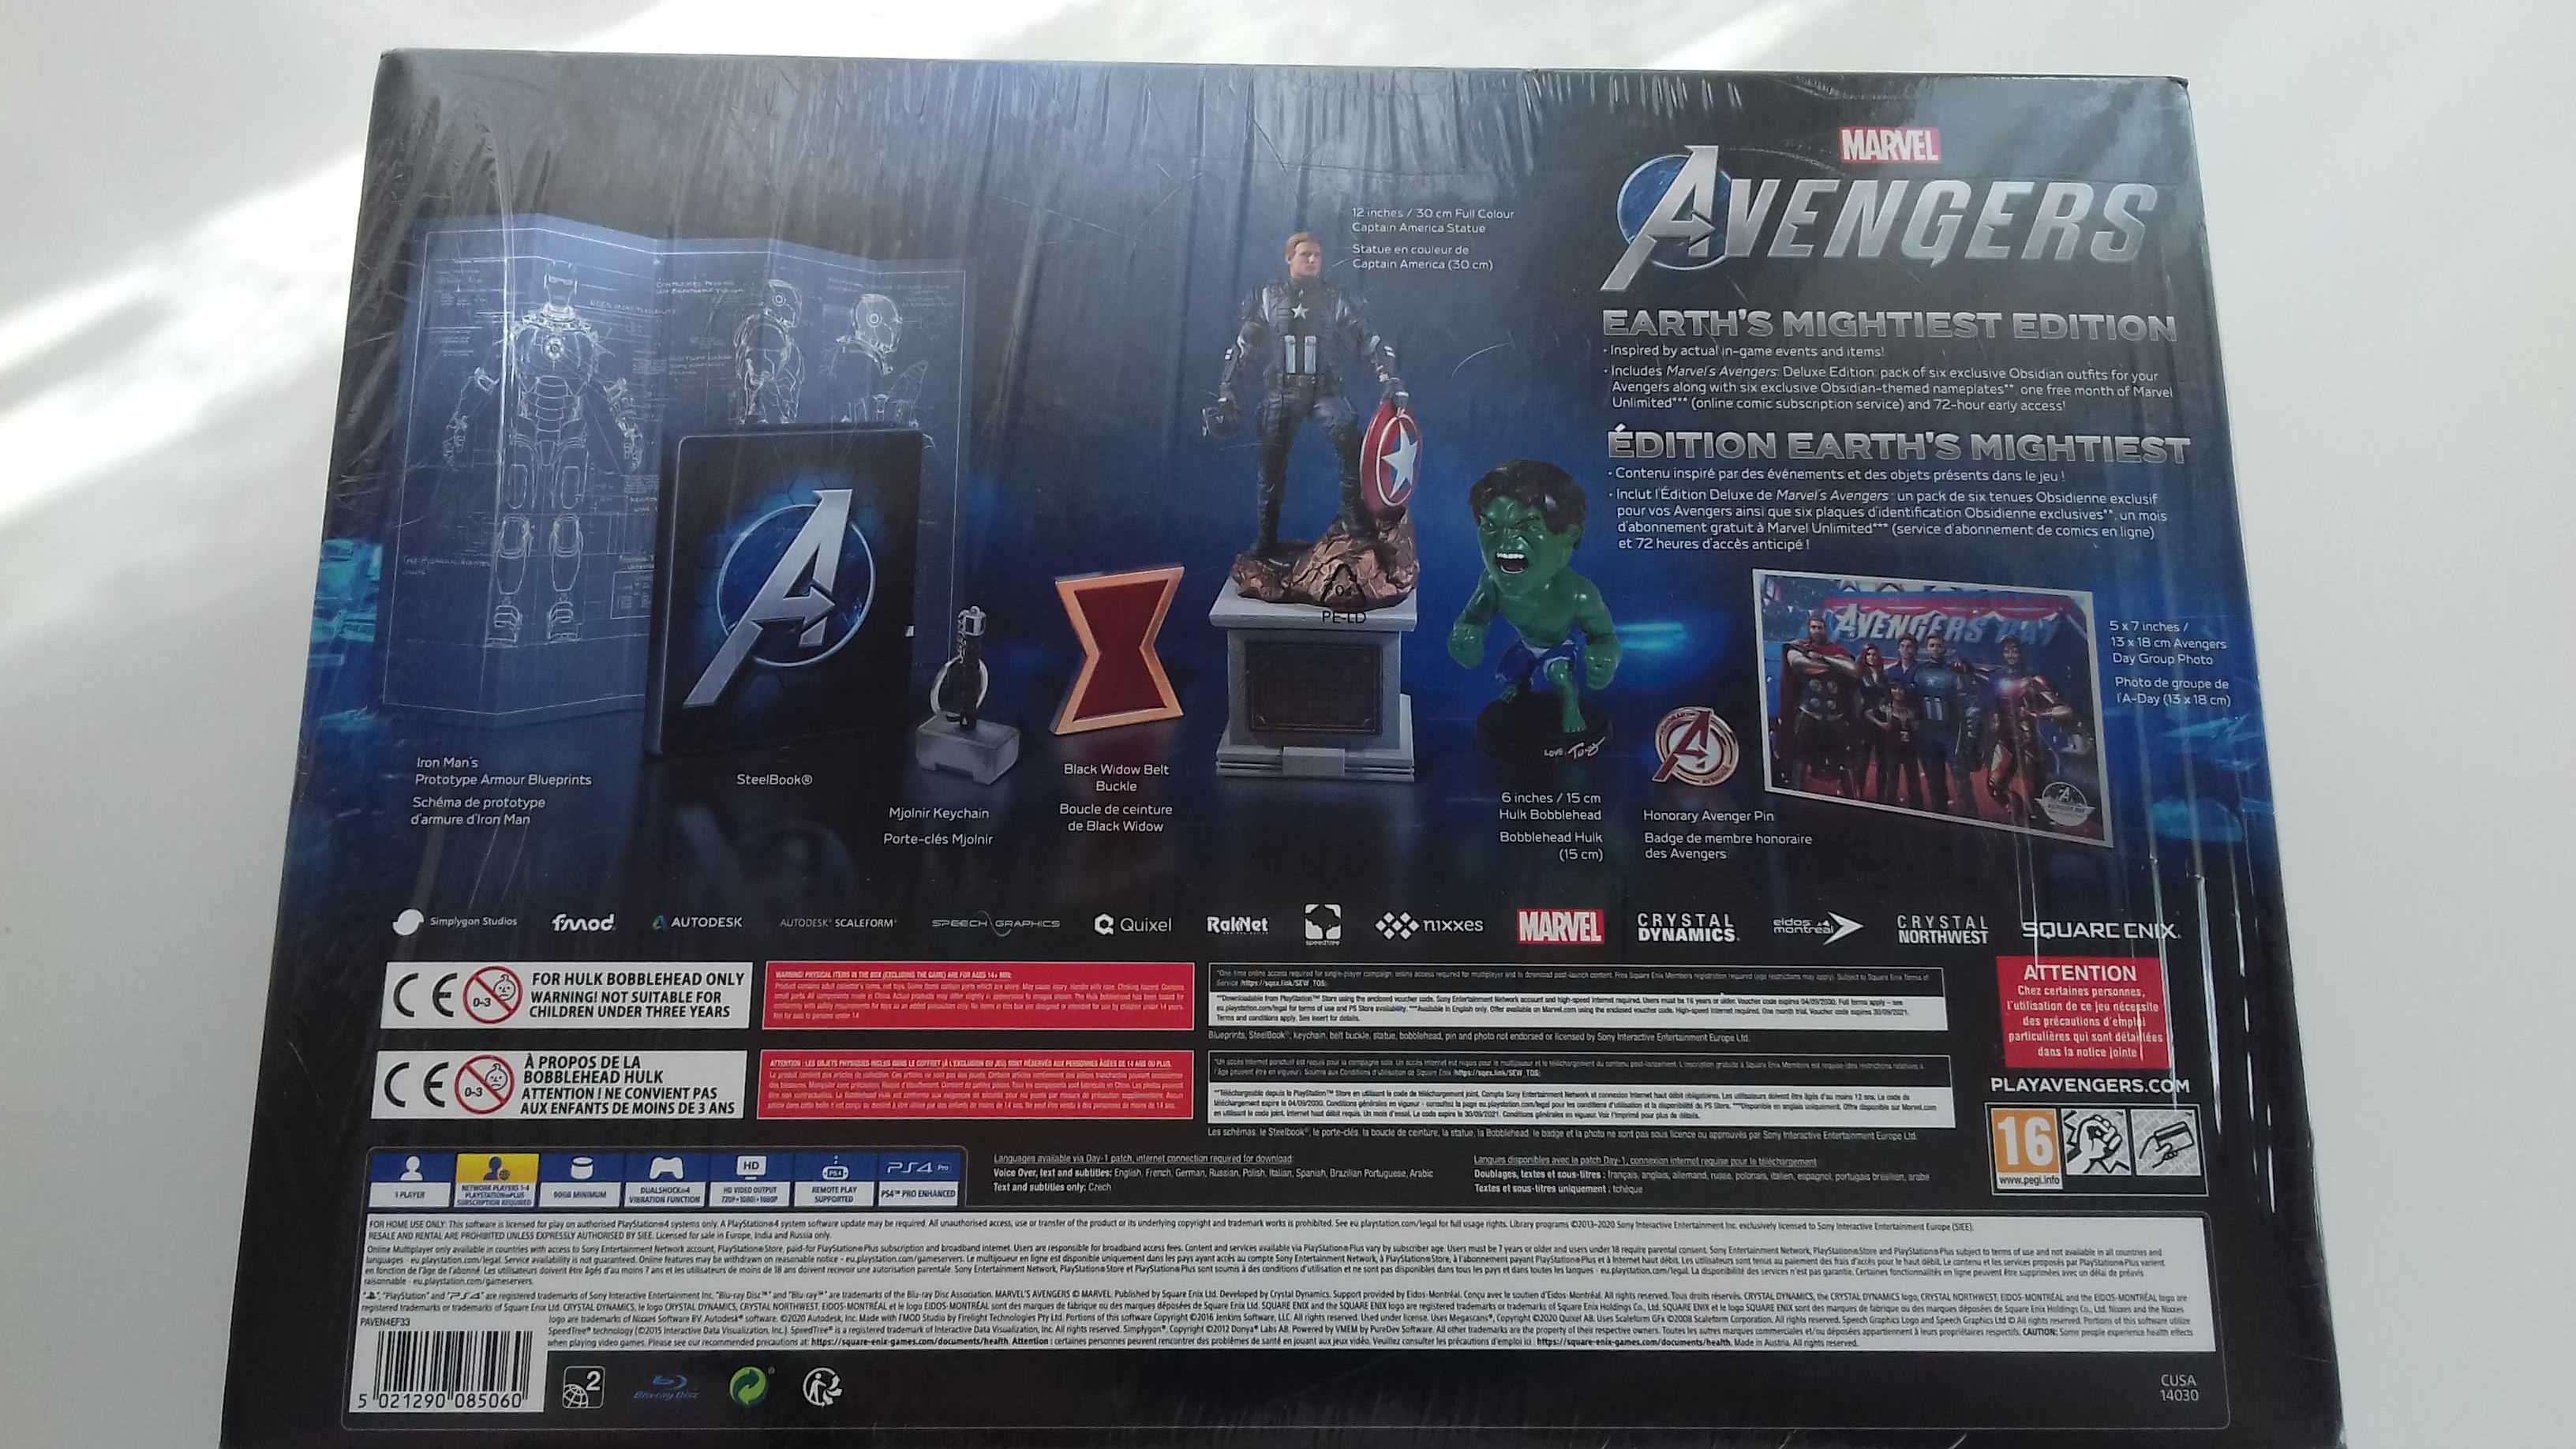Viewport: 2576px width, 1449px height.
Task: Click the PS4 Pro Enhanced badge
Action: (918, 1180)
